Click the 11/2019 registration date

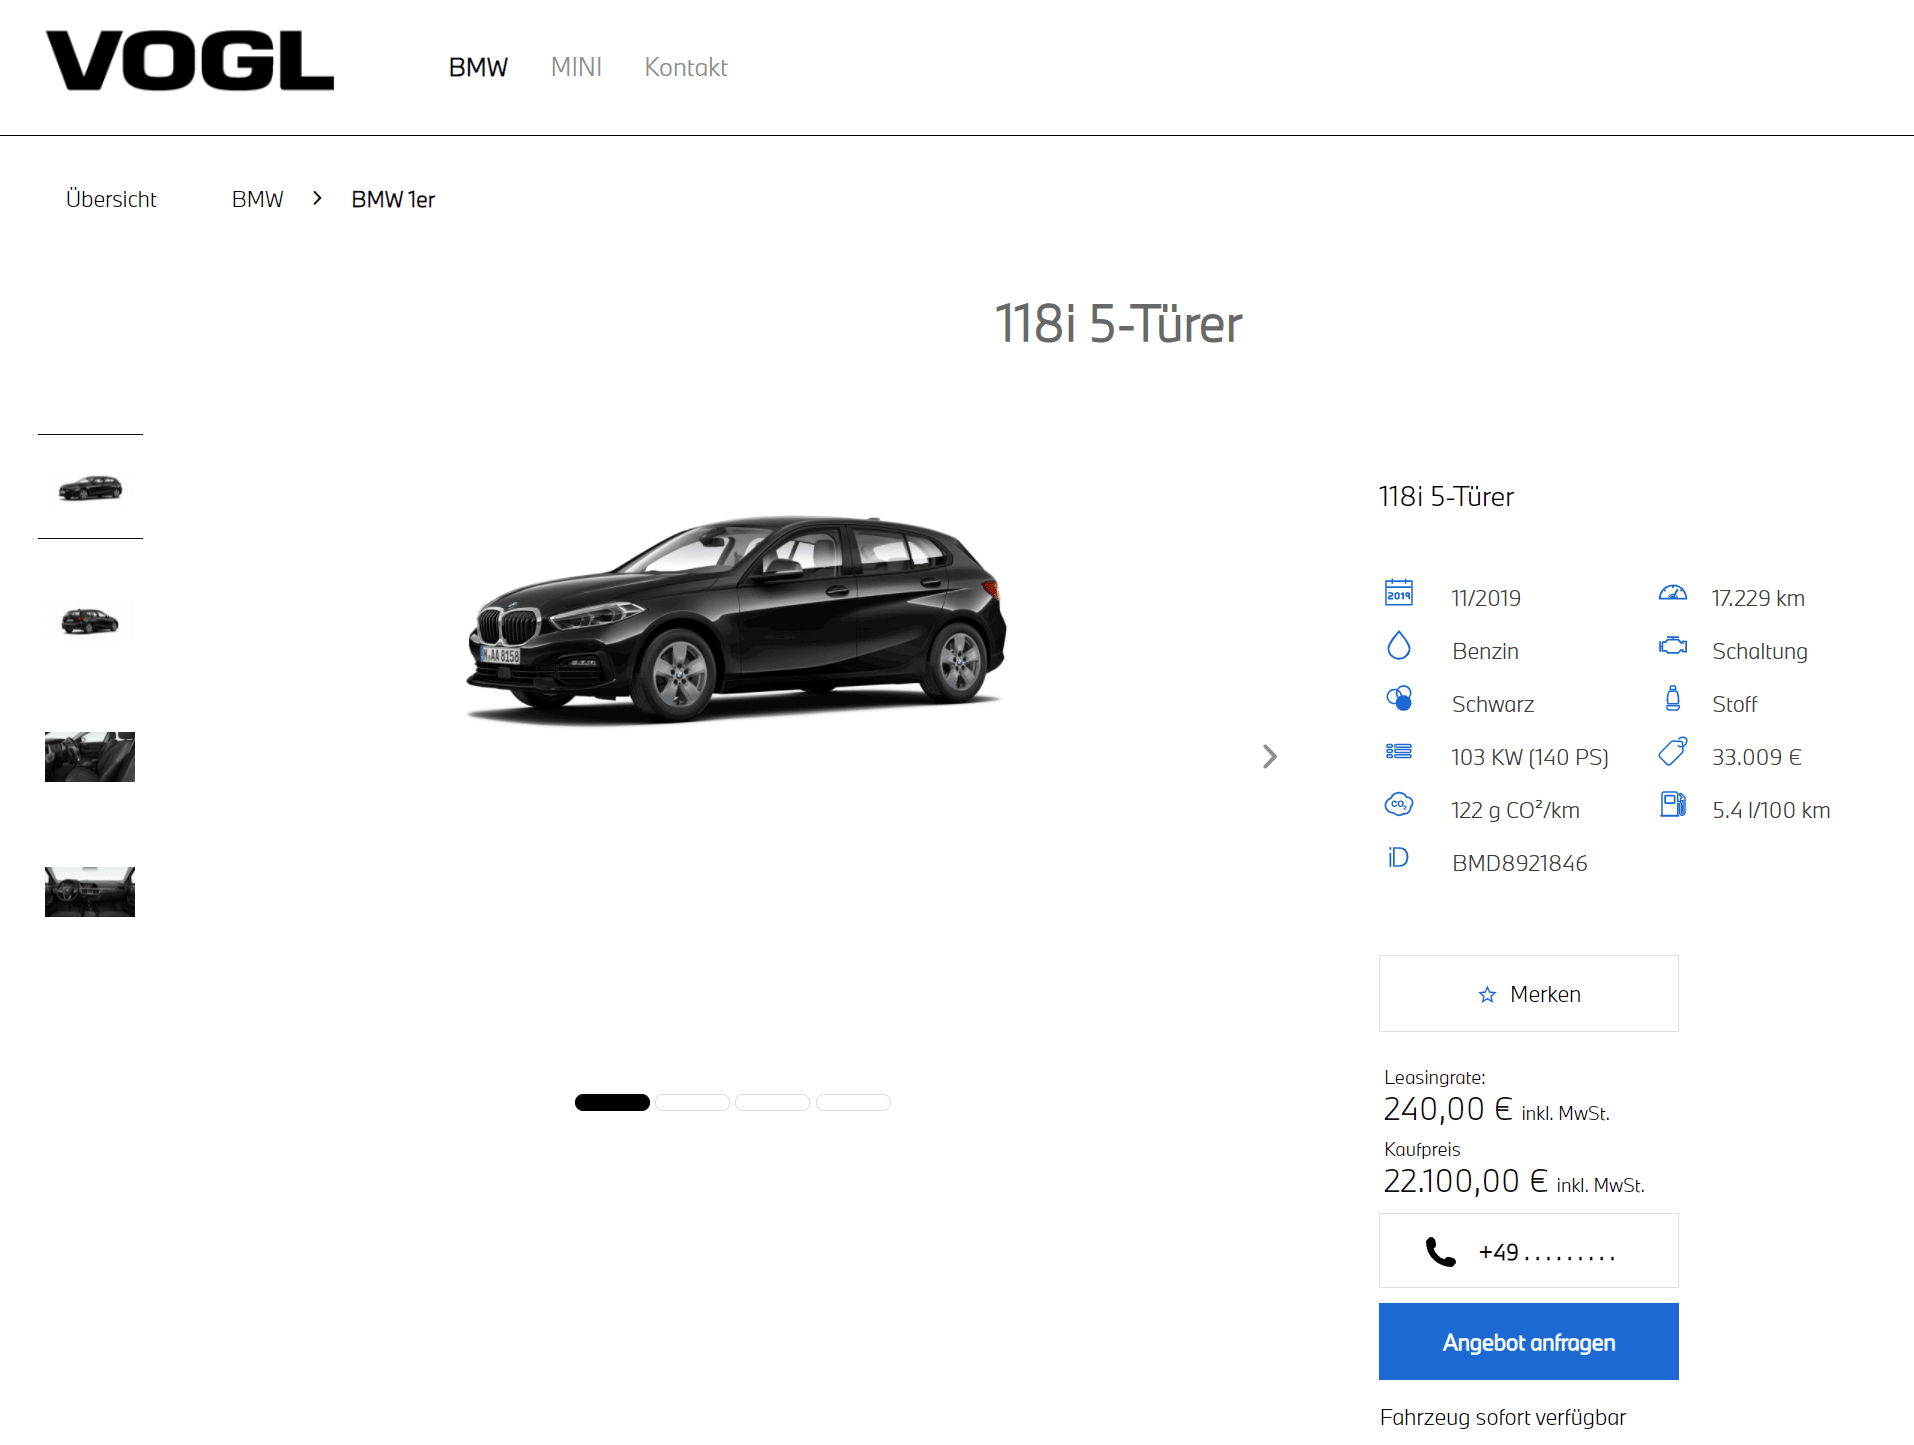pyautogui.click(x=1486, y=598)
